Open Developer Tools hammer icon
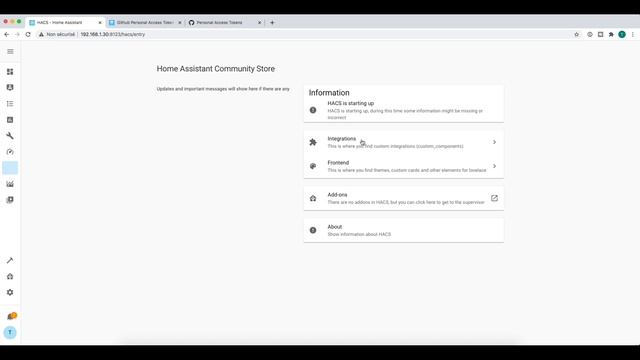 click(10, 260)
